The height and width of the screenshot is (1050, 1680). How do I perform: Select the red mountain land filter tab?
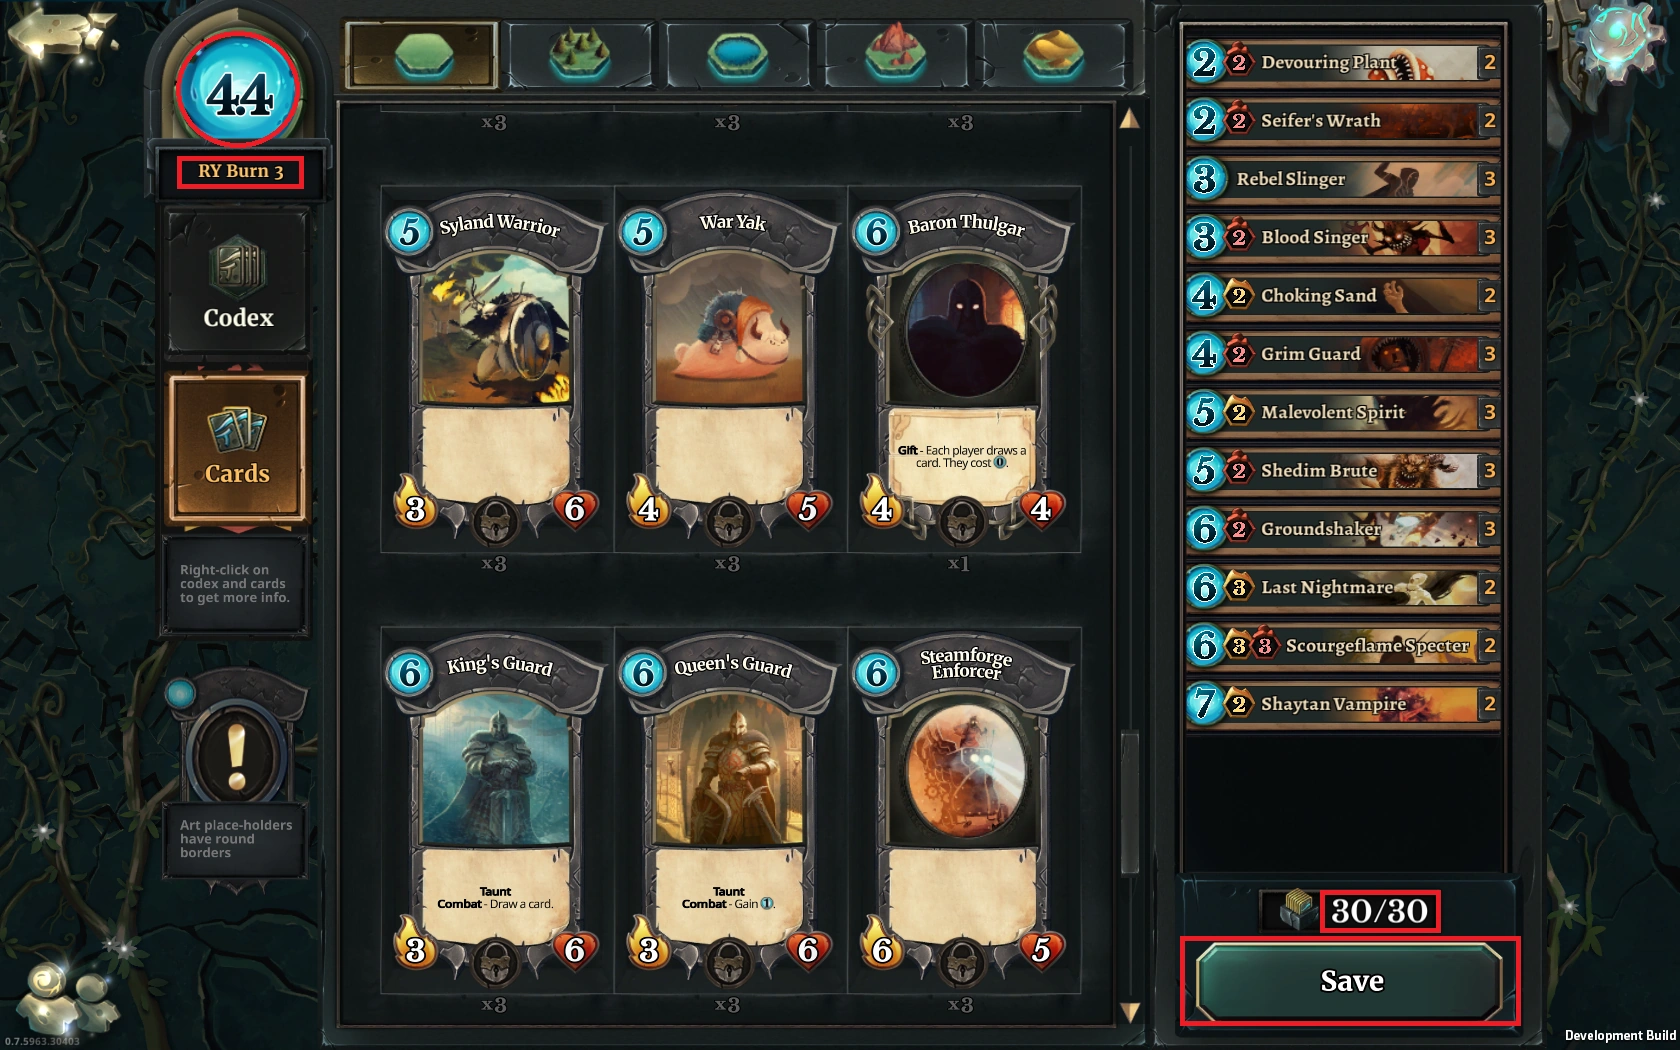click(895, 55)
